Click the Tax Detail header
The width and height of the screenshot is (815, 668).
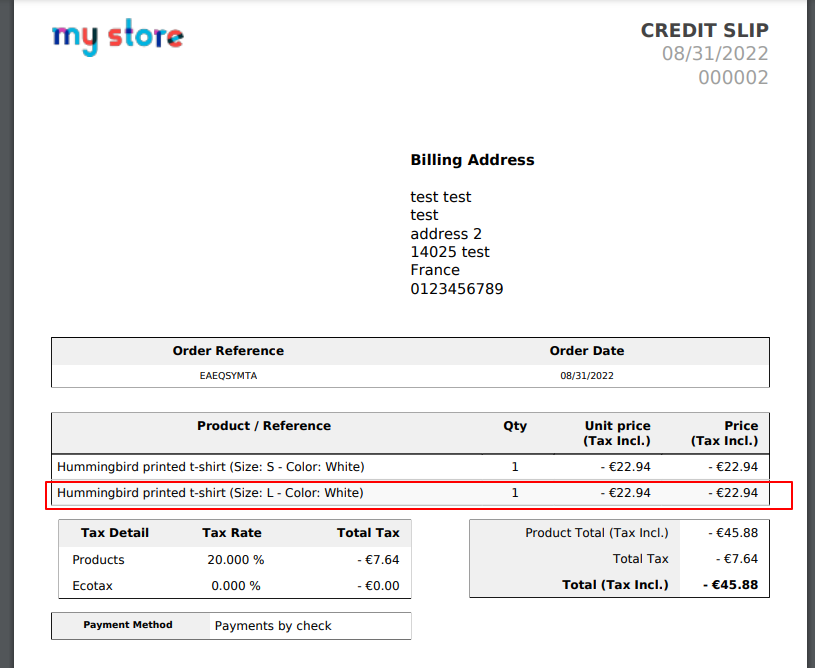pos(115,533)
